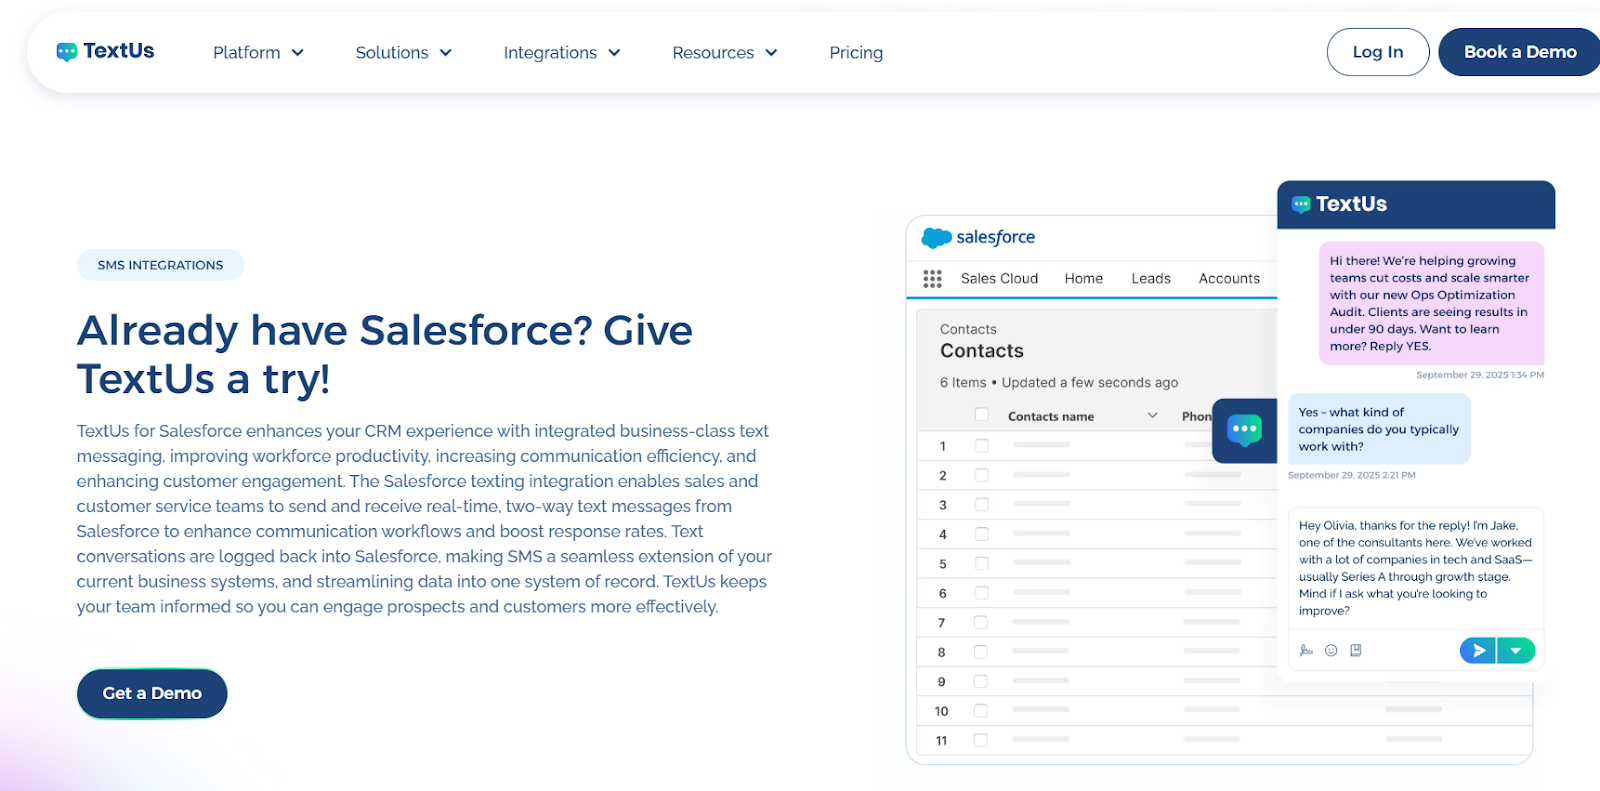Expand the Platform dropdown menu
Image resolution: width=1600 pixels, height=791 pixels.
(x=258, y=52)
